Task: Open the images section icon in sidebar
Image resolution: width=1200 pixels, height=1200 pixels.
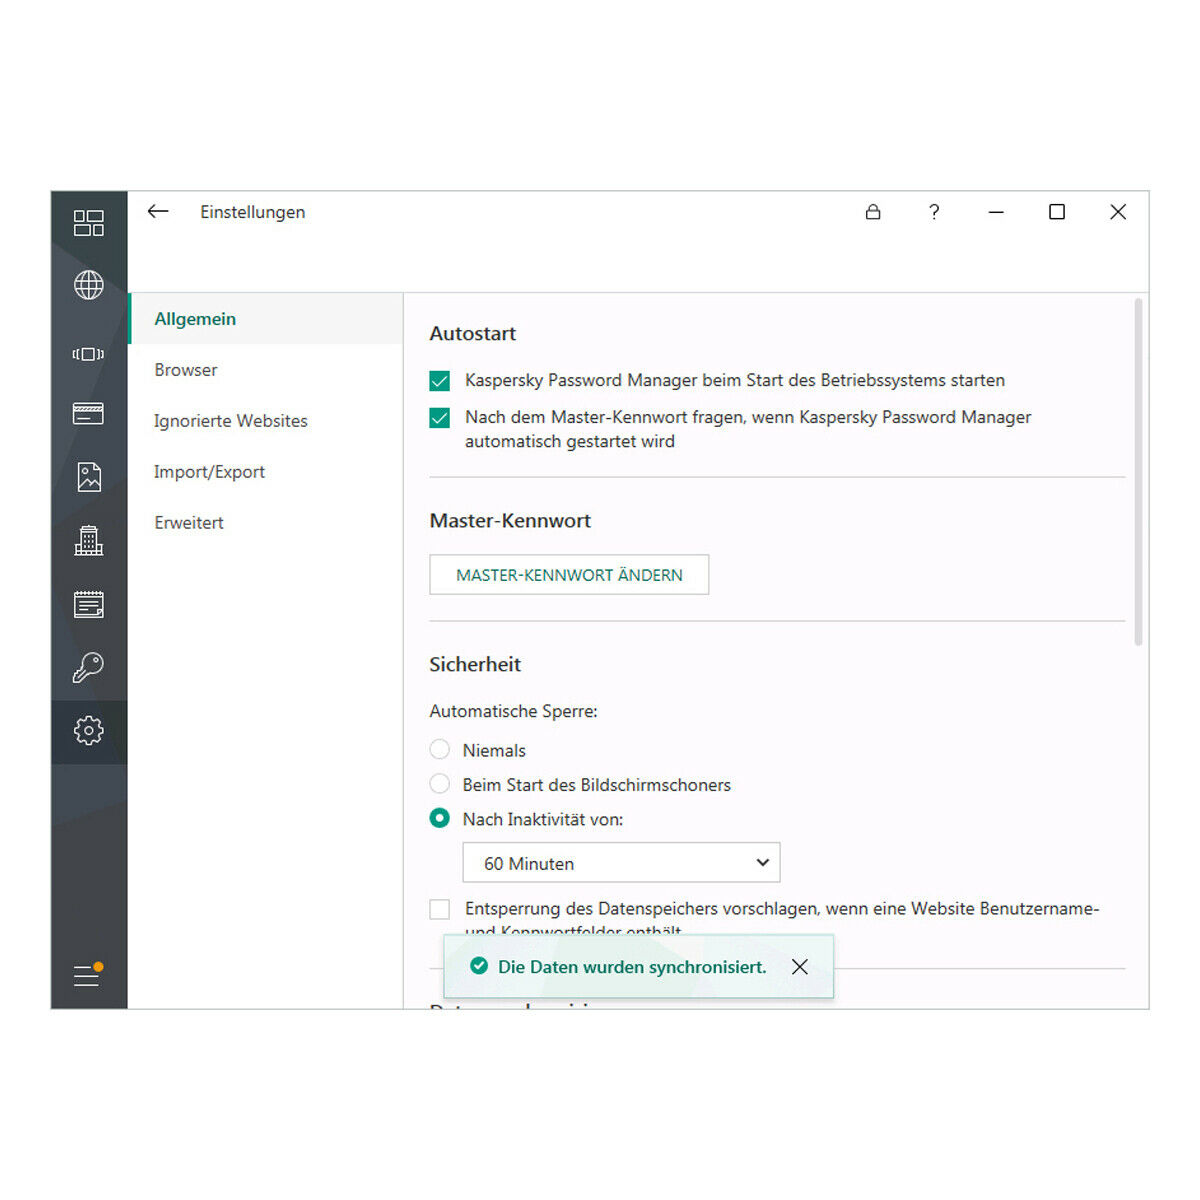Action: click(88, 477)
